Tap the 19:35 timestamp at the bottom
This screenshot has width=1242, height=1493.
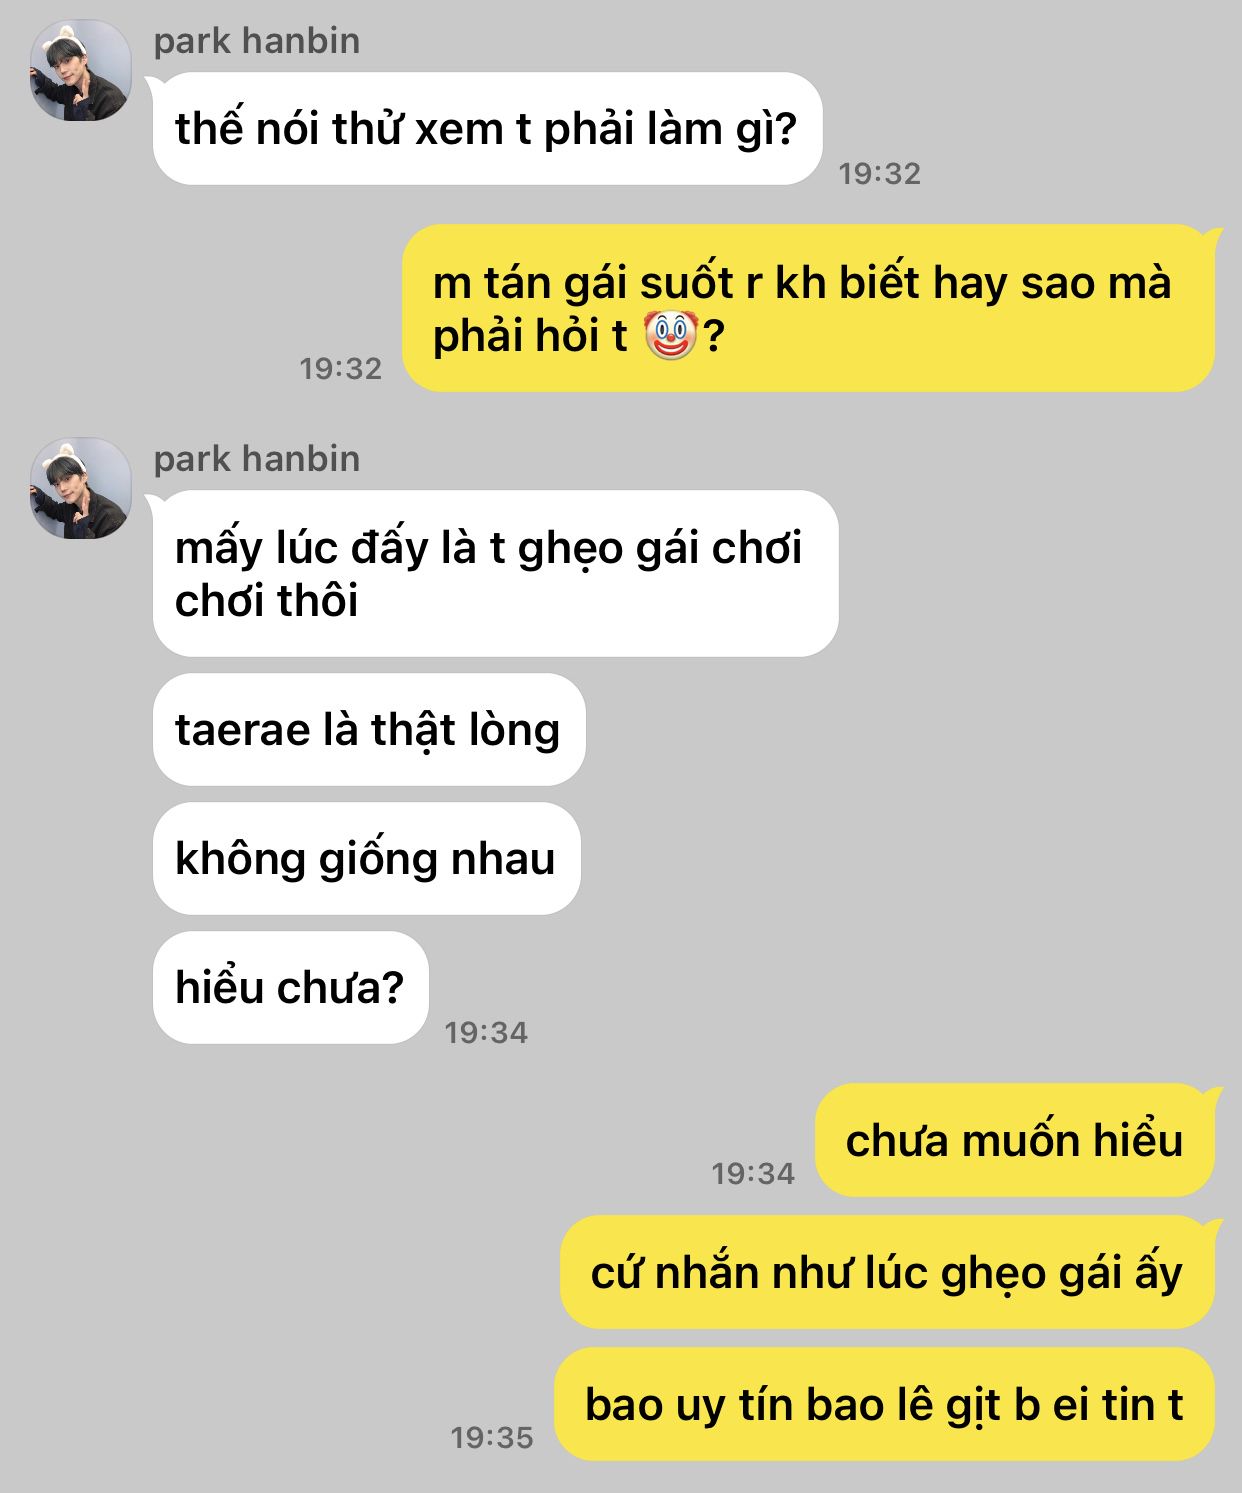[492, 1437]
